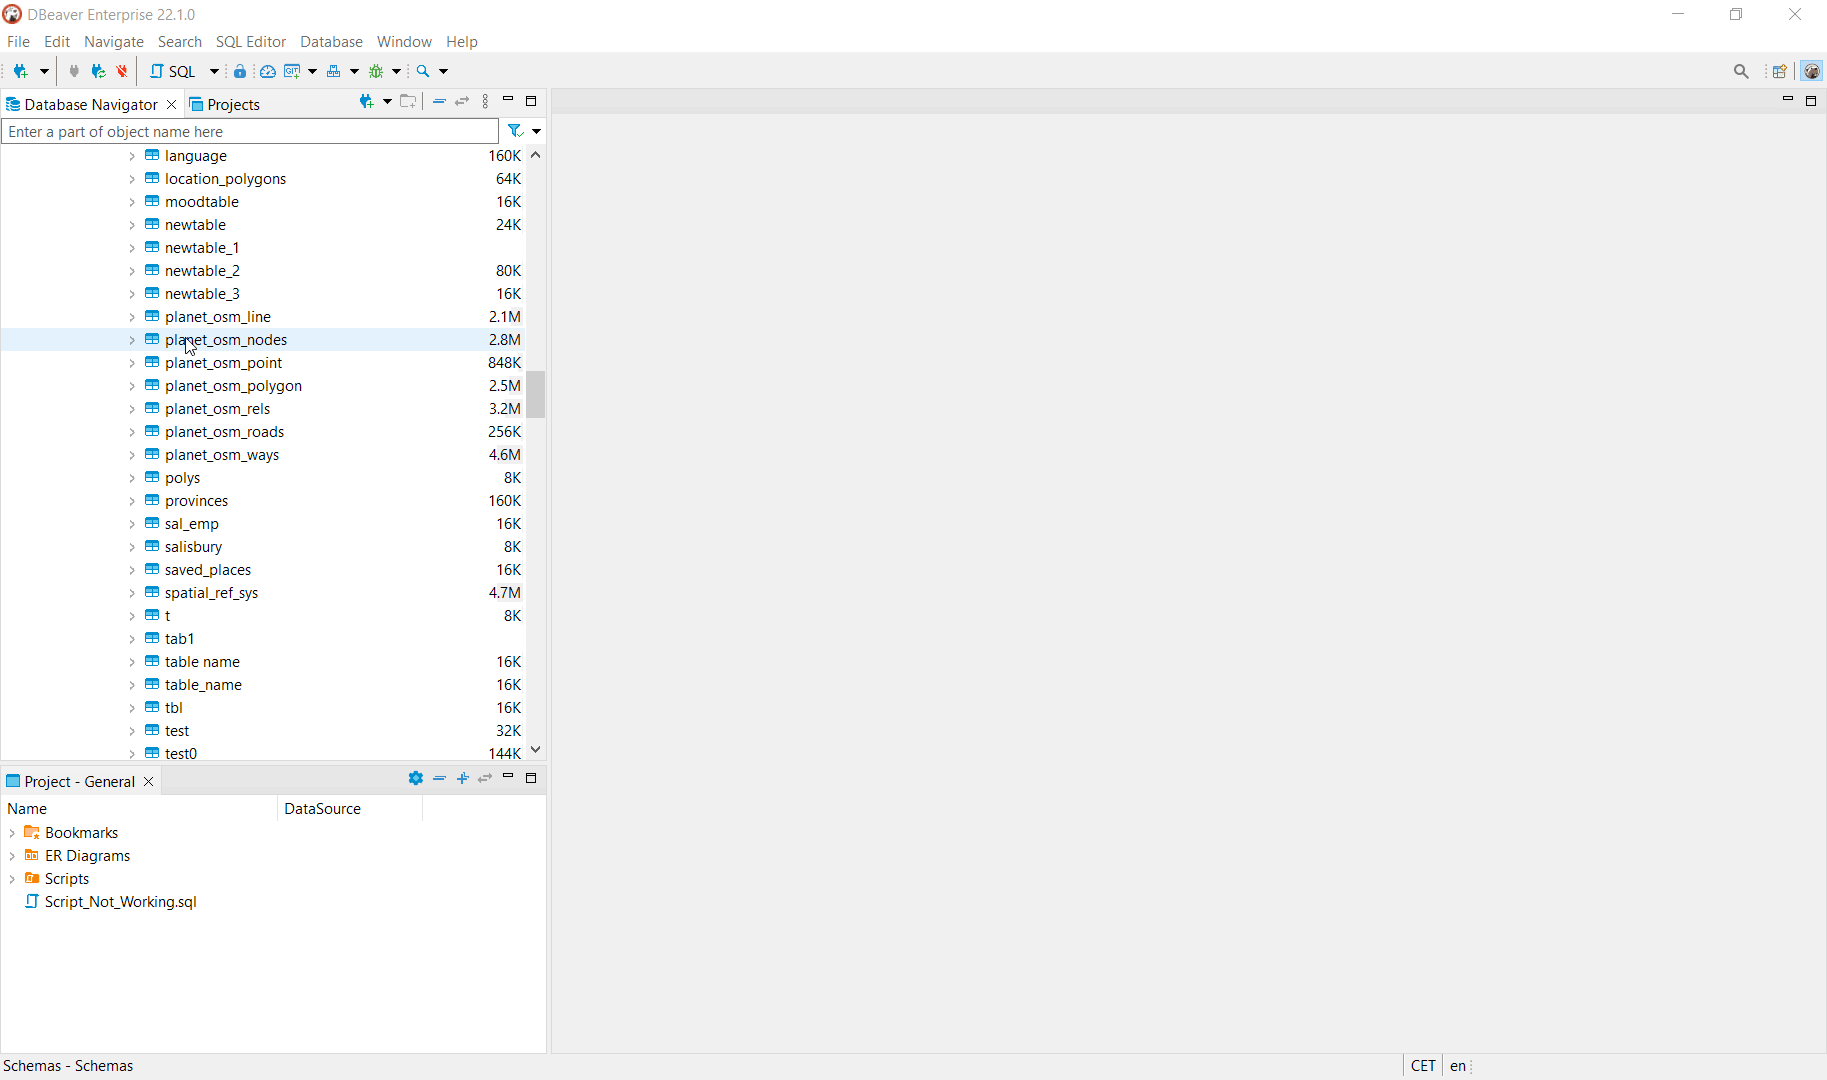Select the provinces table
The image size is (1827, 1080).
tap(196, 501)
